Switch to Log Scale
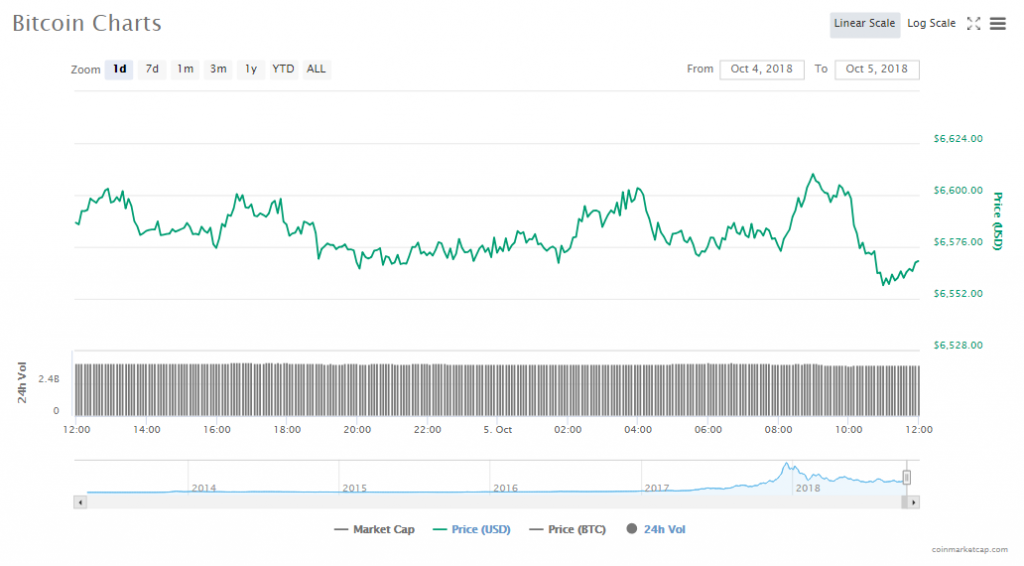This screenshot has height=566, width=1024. (x=931, y=24)
